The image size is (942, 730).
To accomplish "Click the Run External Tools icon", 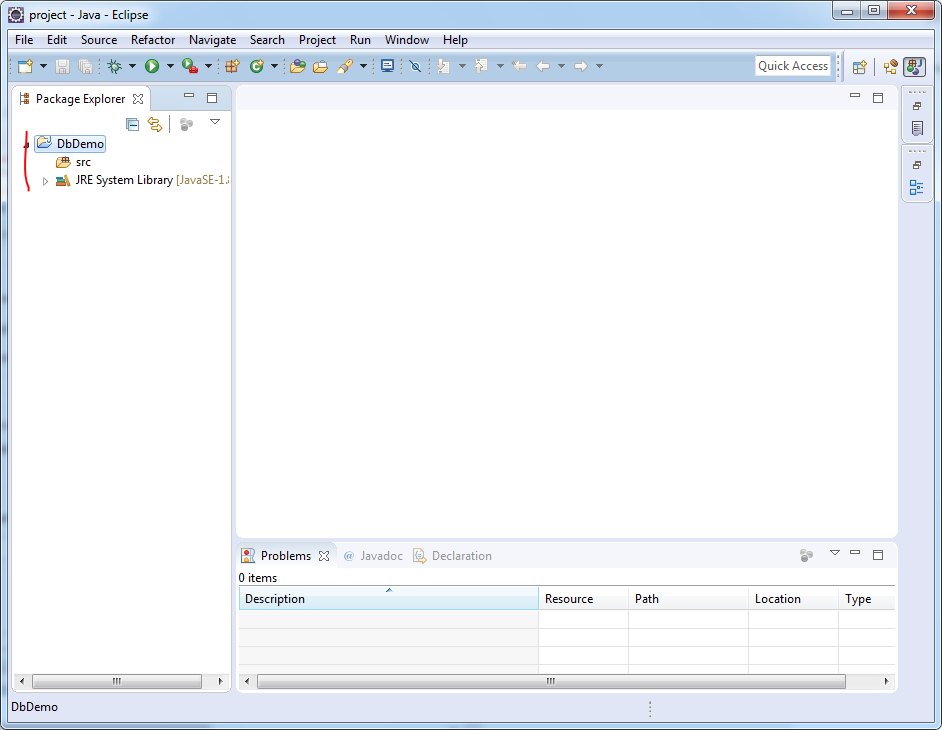I will tap(190, 66).
